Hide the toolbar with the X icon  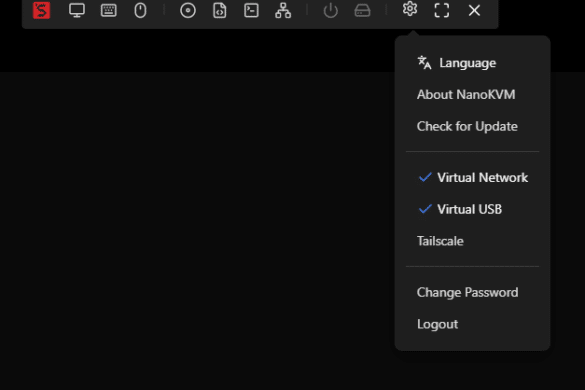click(x=474, y=10)
